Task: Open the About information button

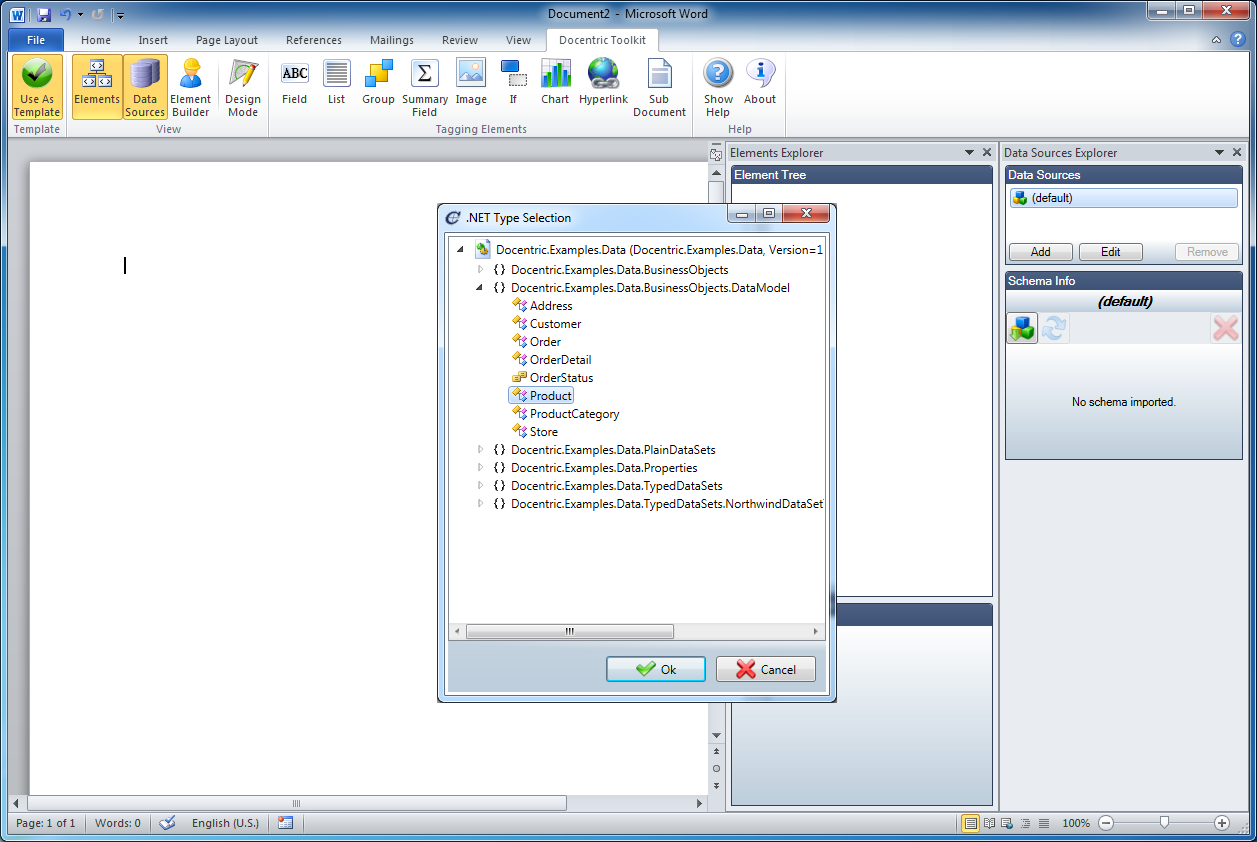Action: pyautogui.click(x=760, y=82)
